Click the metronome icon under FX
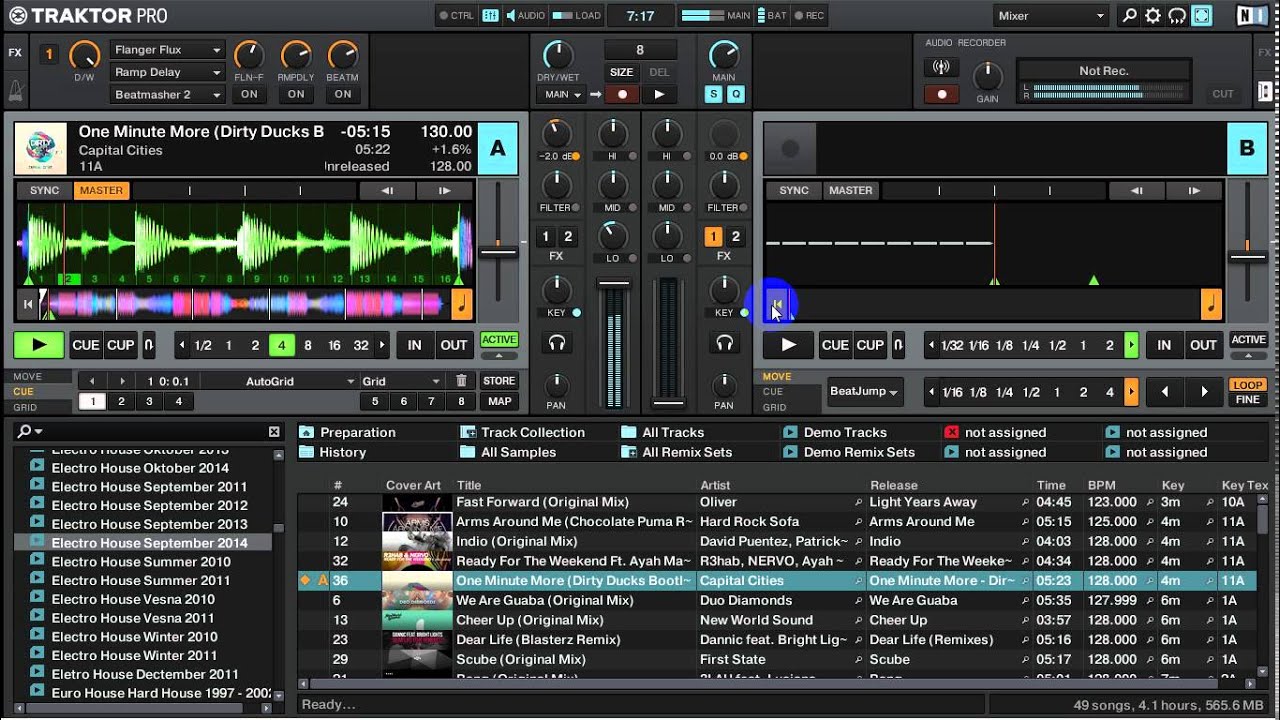 [15, 91]
